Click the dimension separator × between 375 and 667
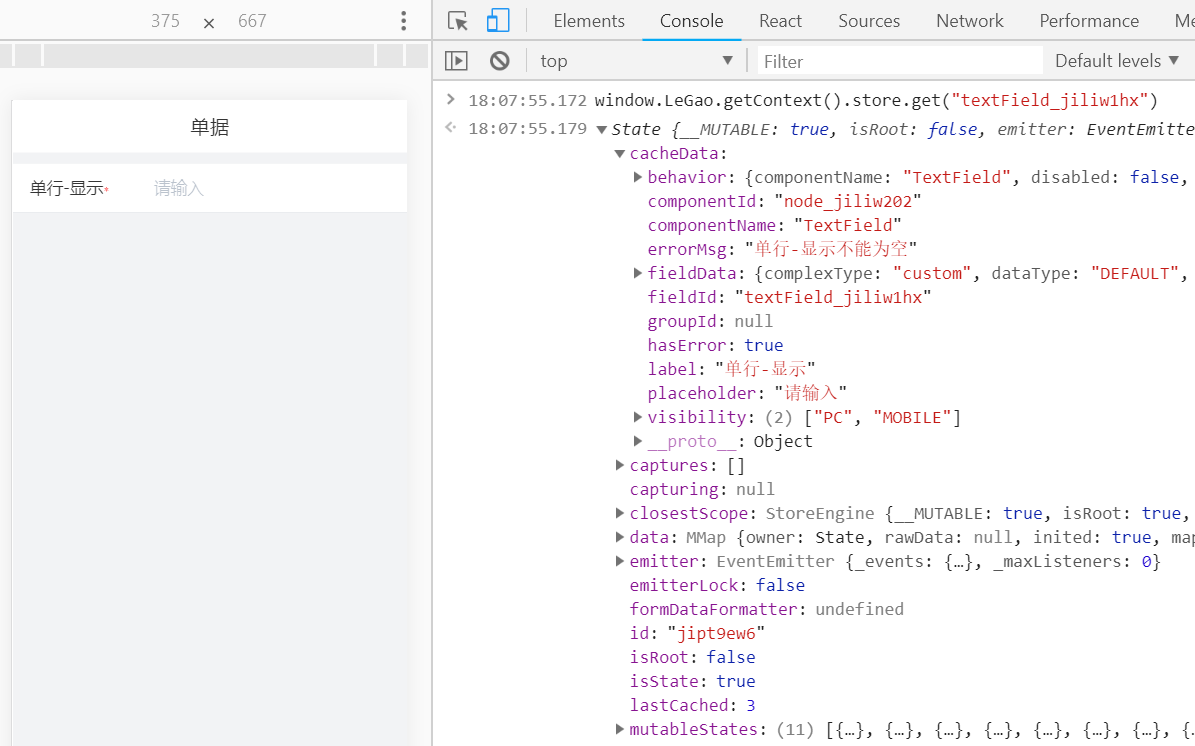Image resolution: width=1195 pixels, height=746 pixels. [x=209, y=24]
